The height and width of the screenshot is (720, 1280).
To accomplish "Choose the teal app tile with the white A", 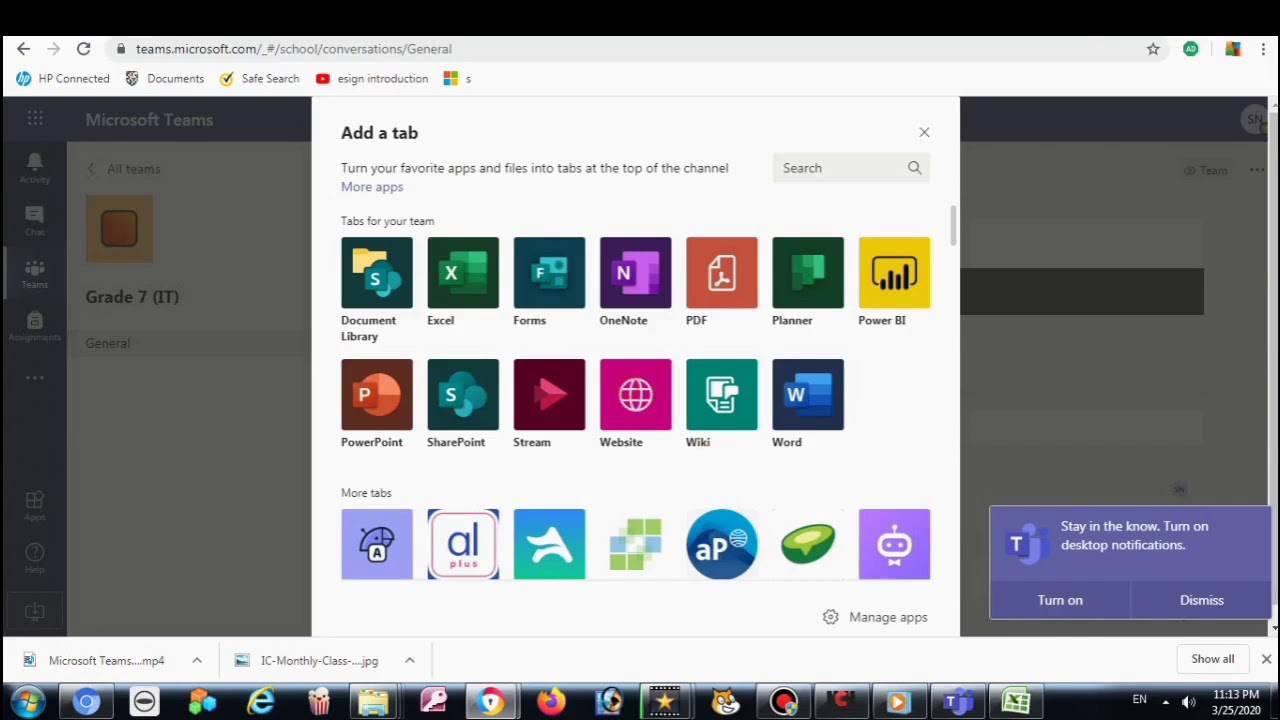I will point(549,544).
